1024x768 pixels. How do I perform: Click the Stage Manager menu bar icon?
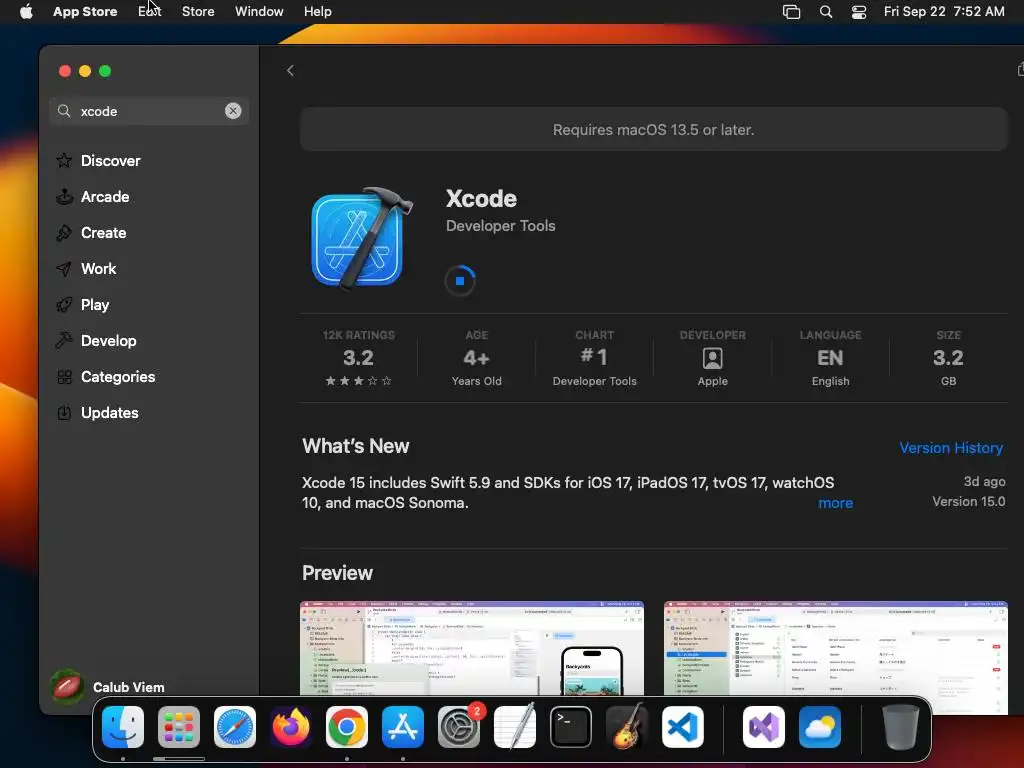coord(792,12)
